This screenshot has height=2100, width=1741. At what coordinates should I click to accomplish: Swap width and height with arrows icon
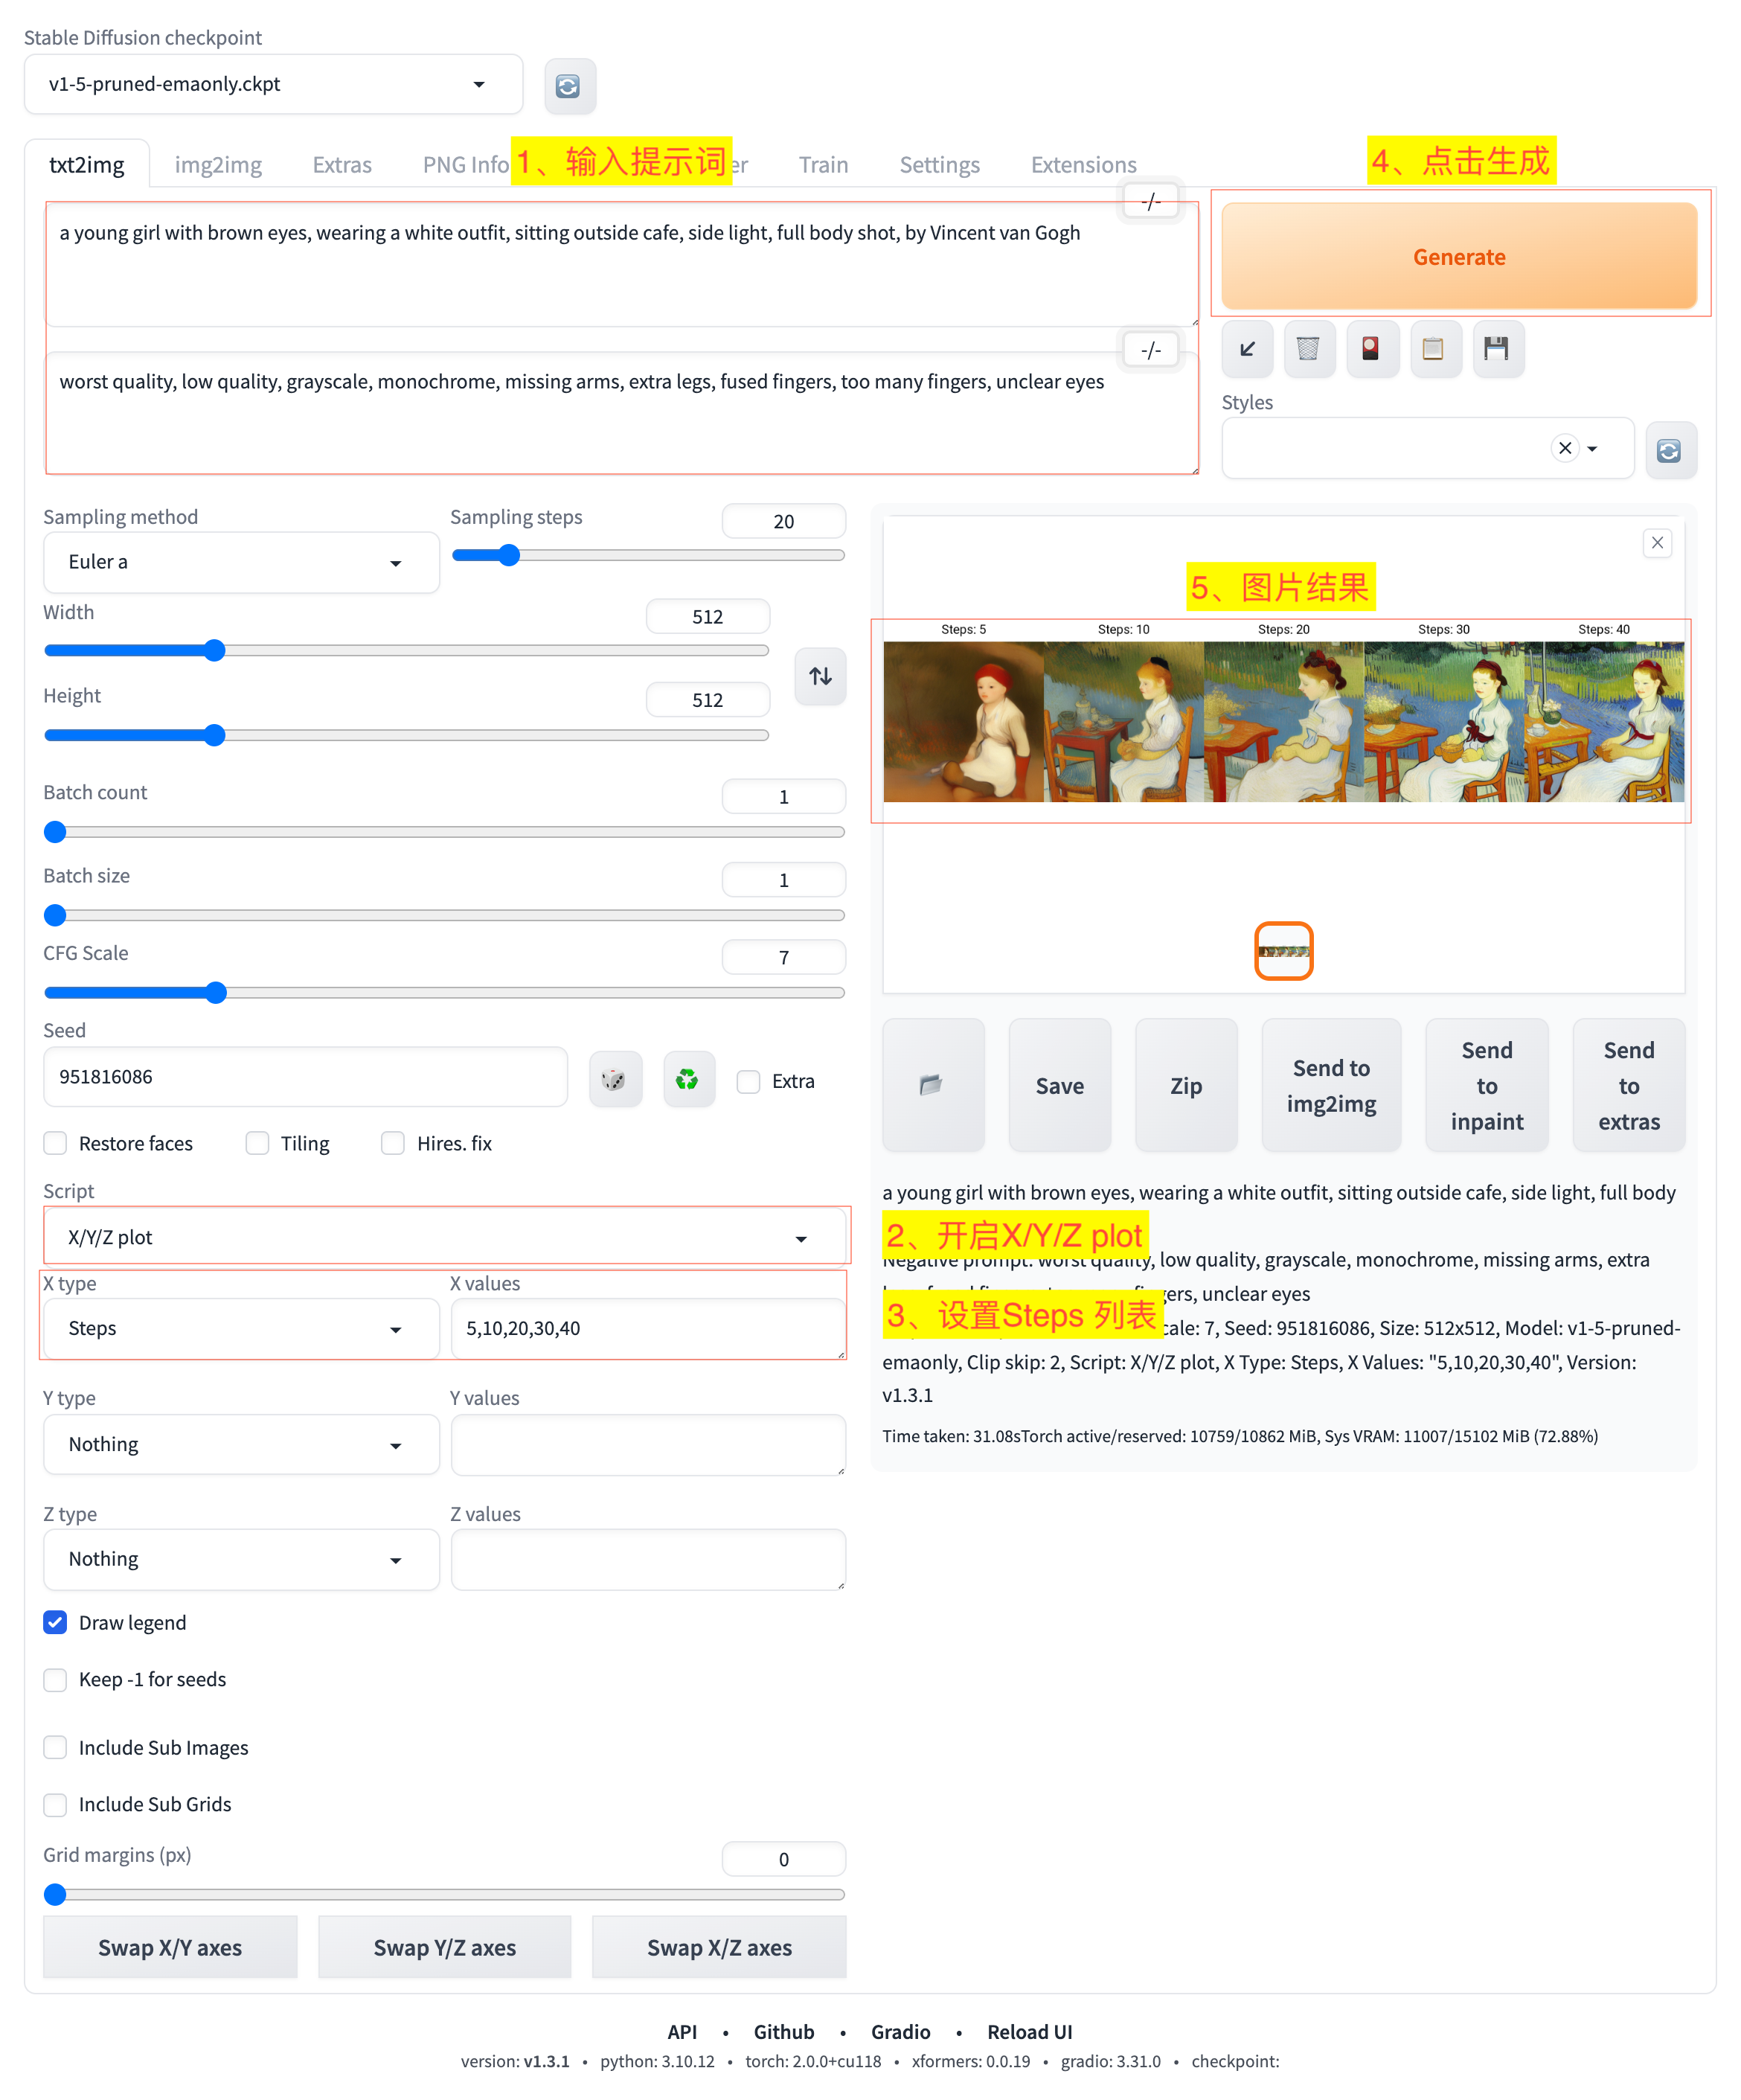pos(820,677)
